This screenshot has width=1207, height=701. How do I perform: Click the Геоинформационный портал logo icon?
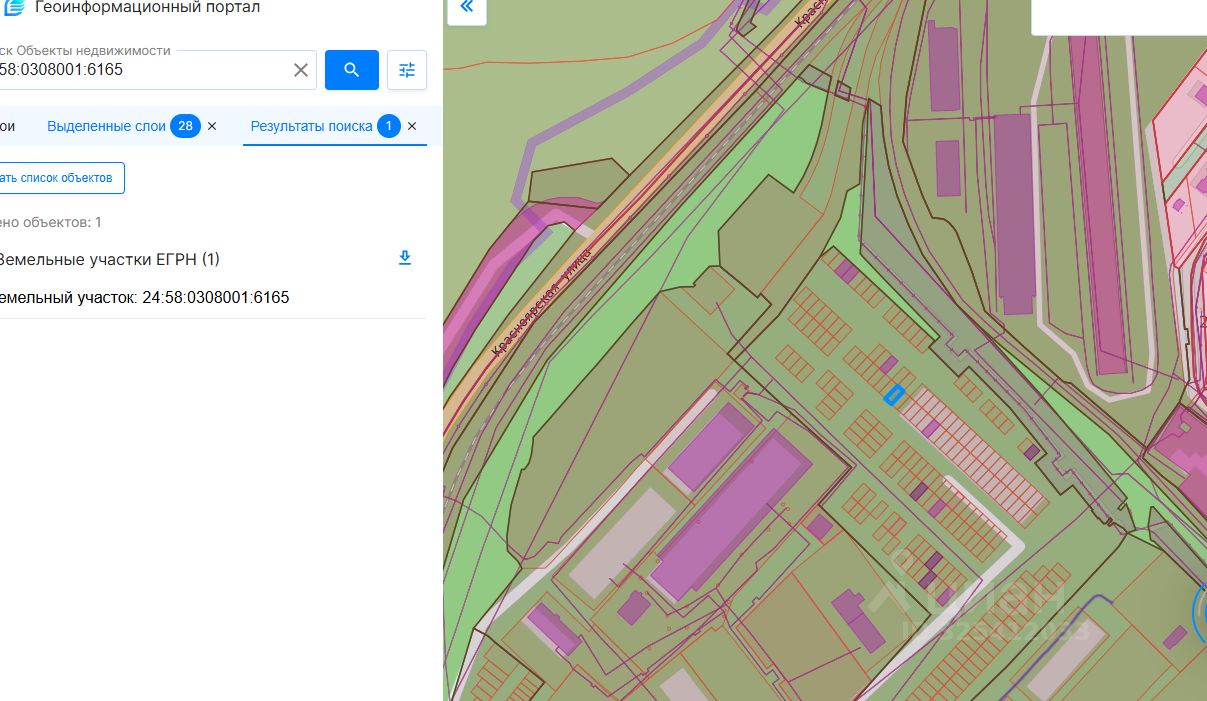13,8
